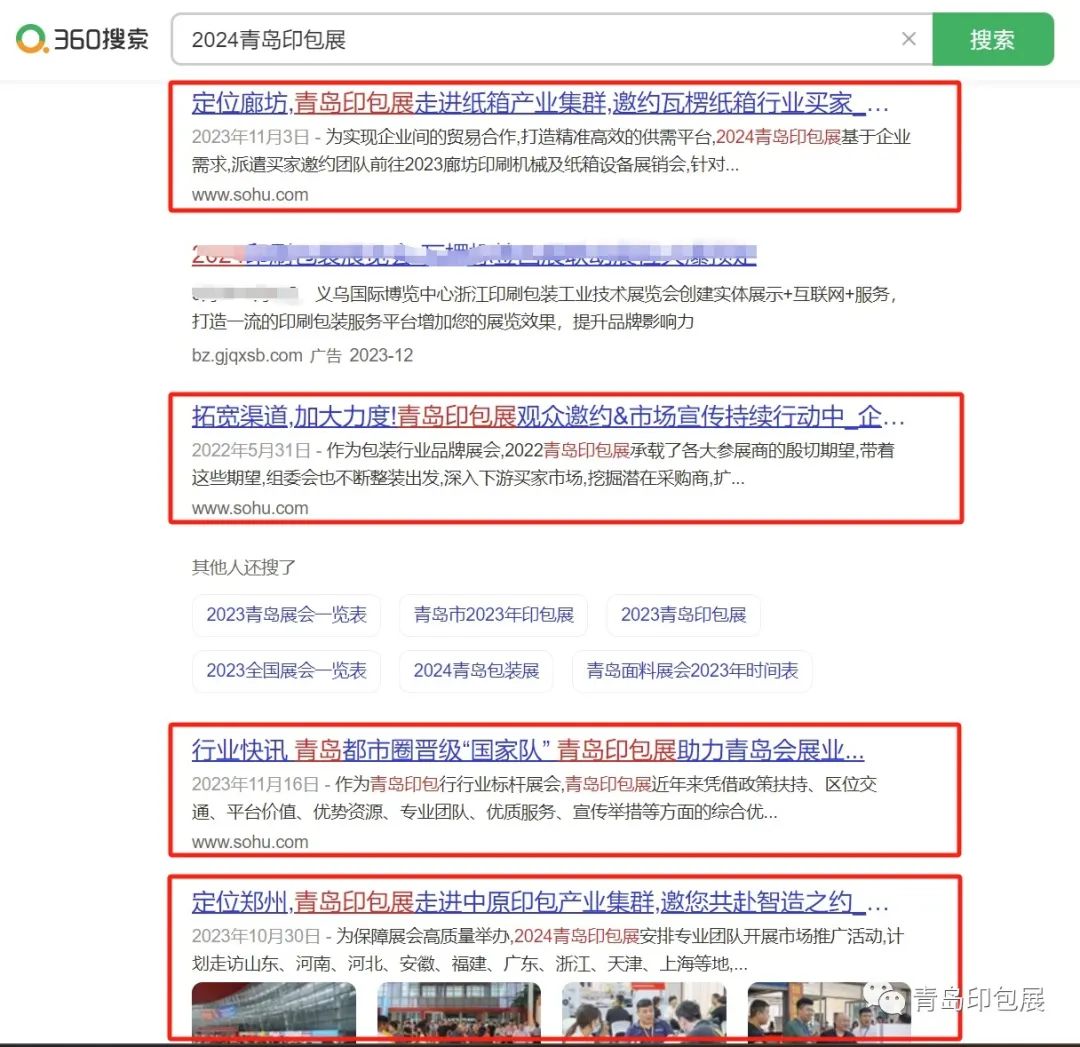The width and height of the screenshot is (1080, 1047).
Task: Open the 拓宽渠道,加大力度 result title
Action: (x=547, y=416)
